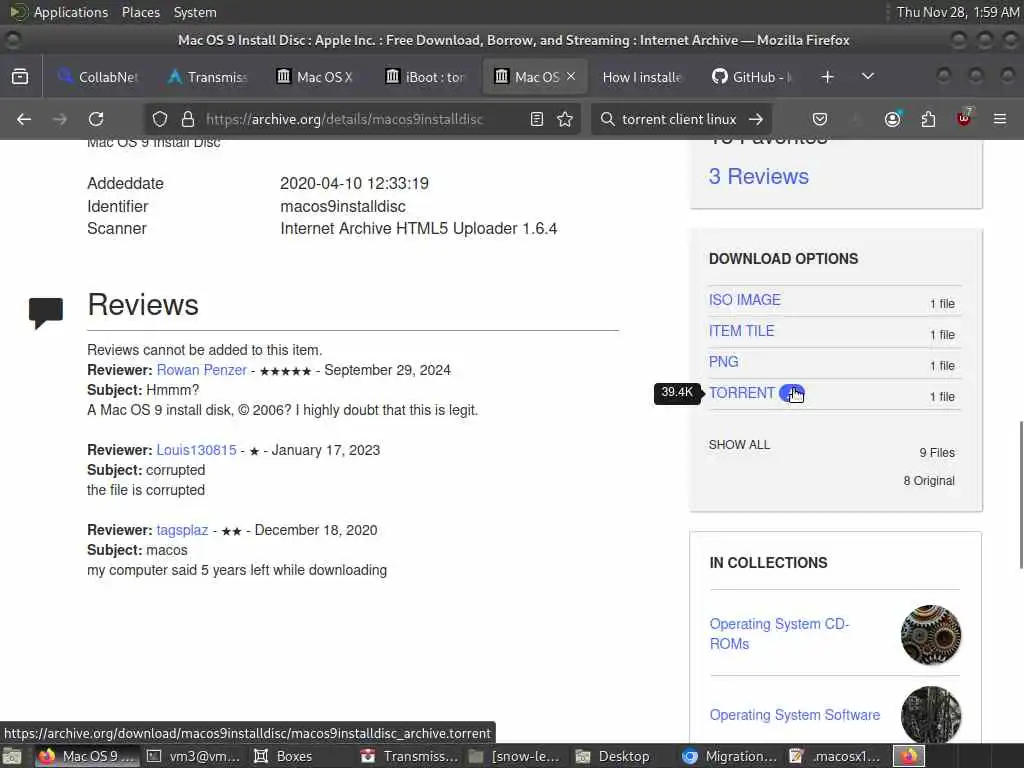Viewport: 1024px width, 768px height.
Task: Open Firefox View tab overview icon
Action: 20,76
